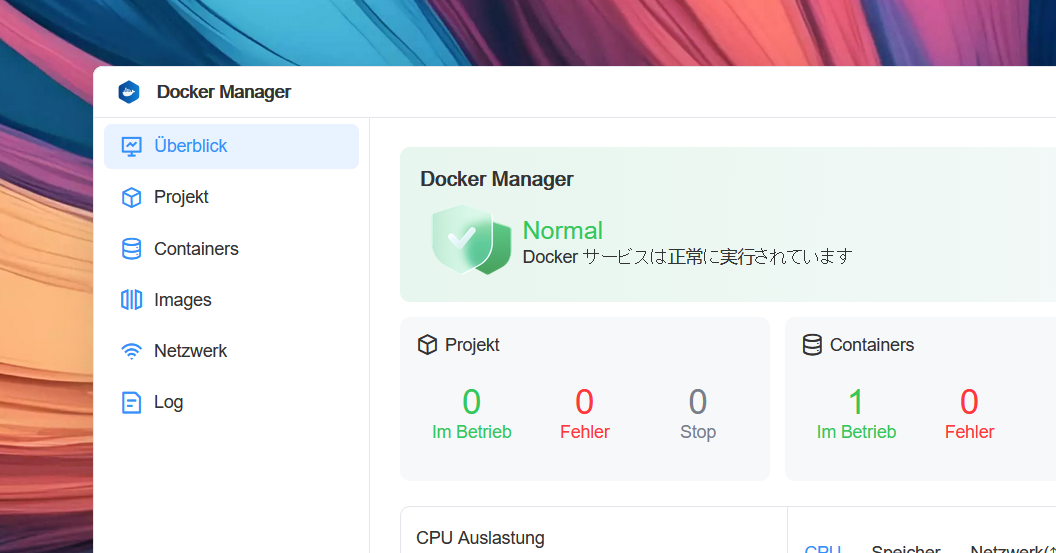Viewport: 1056px width, 553px height.
Task: Switch to Images in the sidebar
Action: tap(232, 300)
